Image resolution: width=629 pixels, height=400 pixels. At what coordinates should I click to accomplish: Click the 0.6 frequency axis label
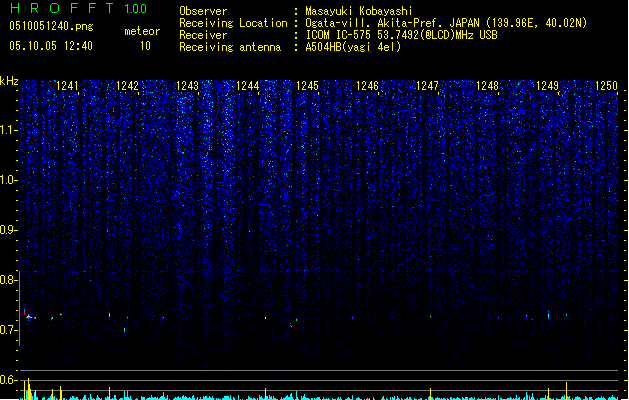click(8, 380)
